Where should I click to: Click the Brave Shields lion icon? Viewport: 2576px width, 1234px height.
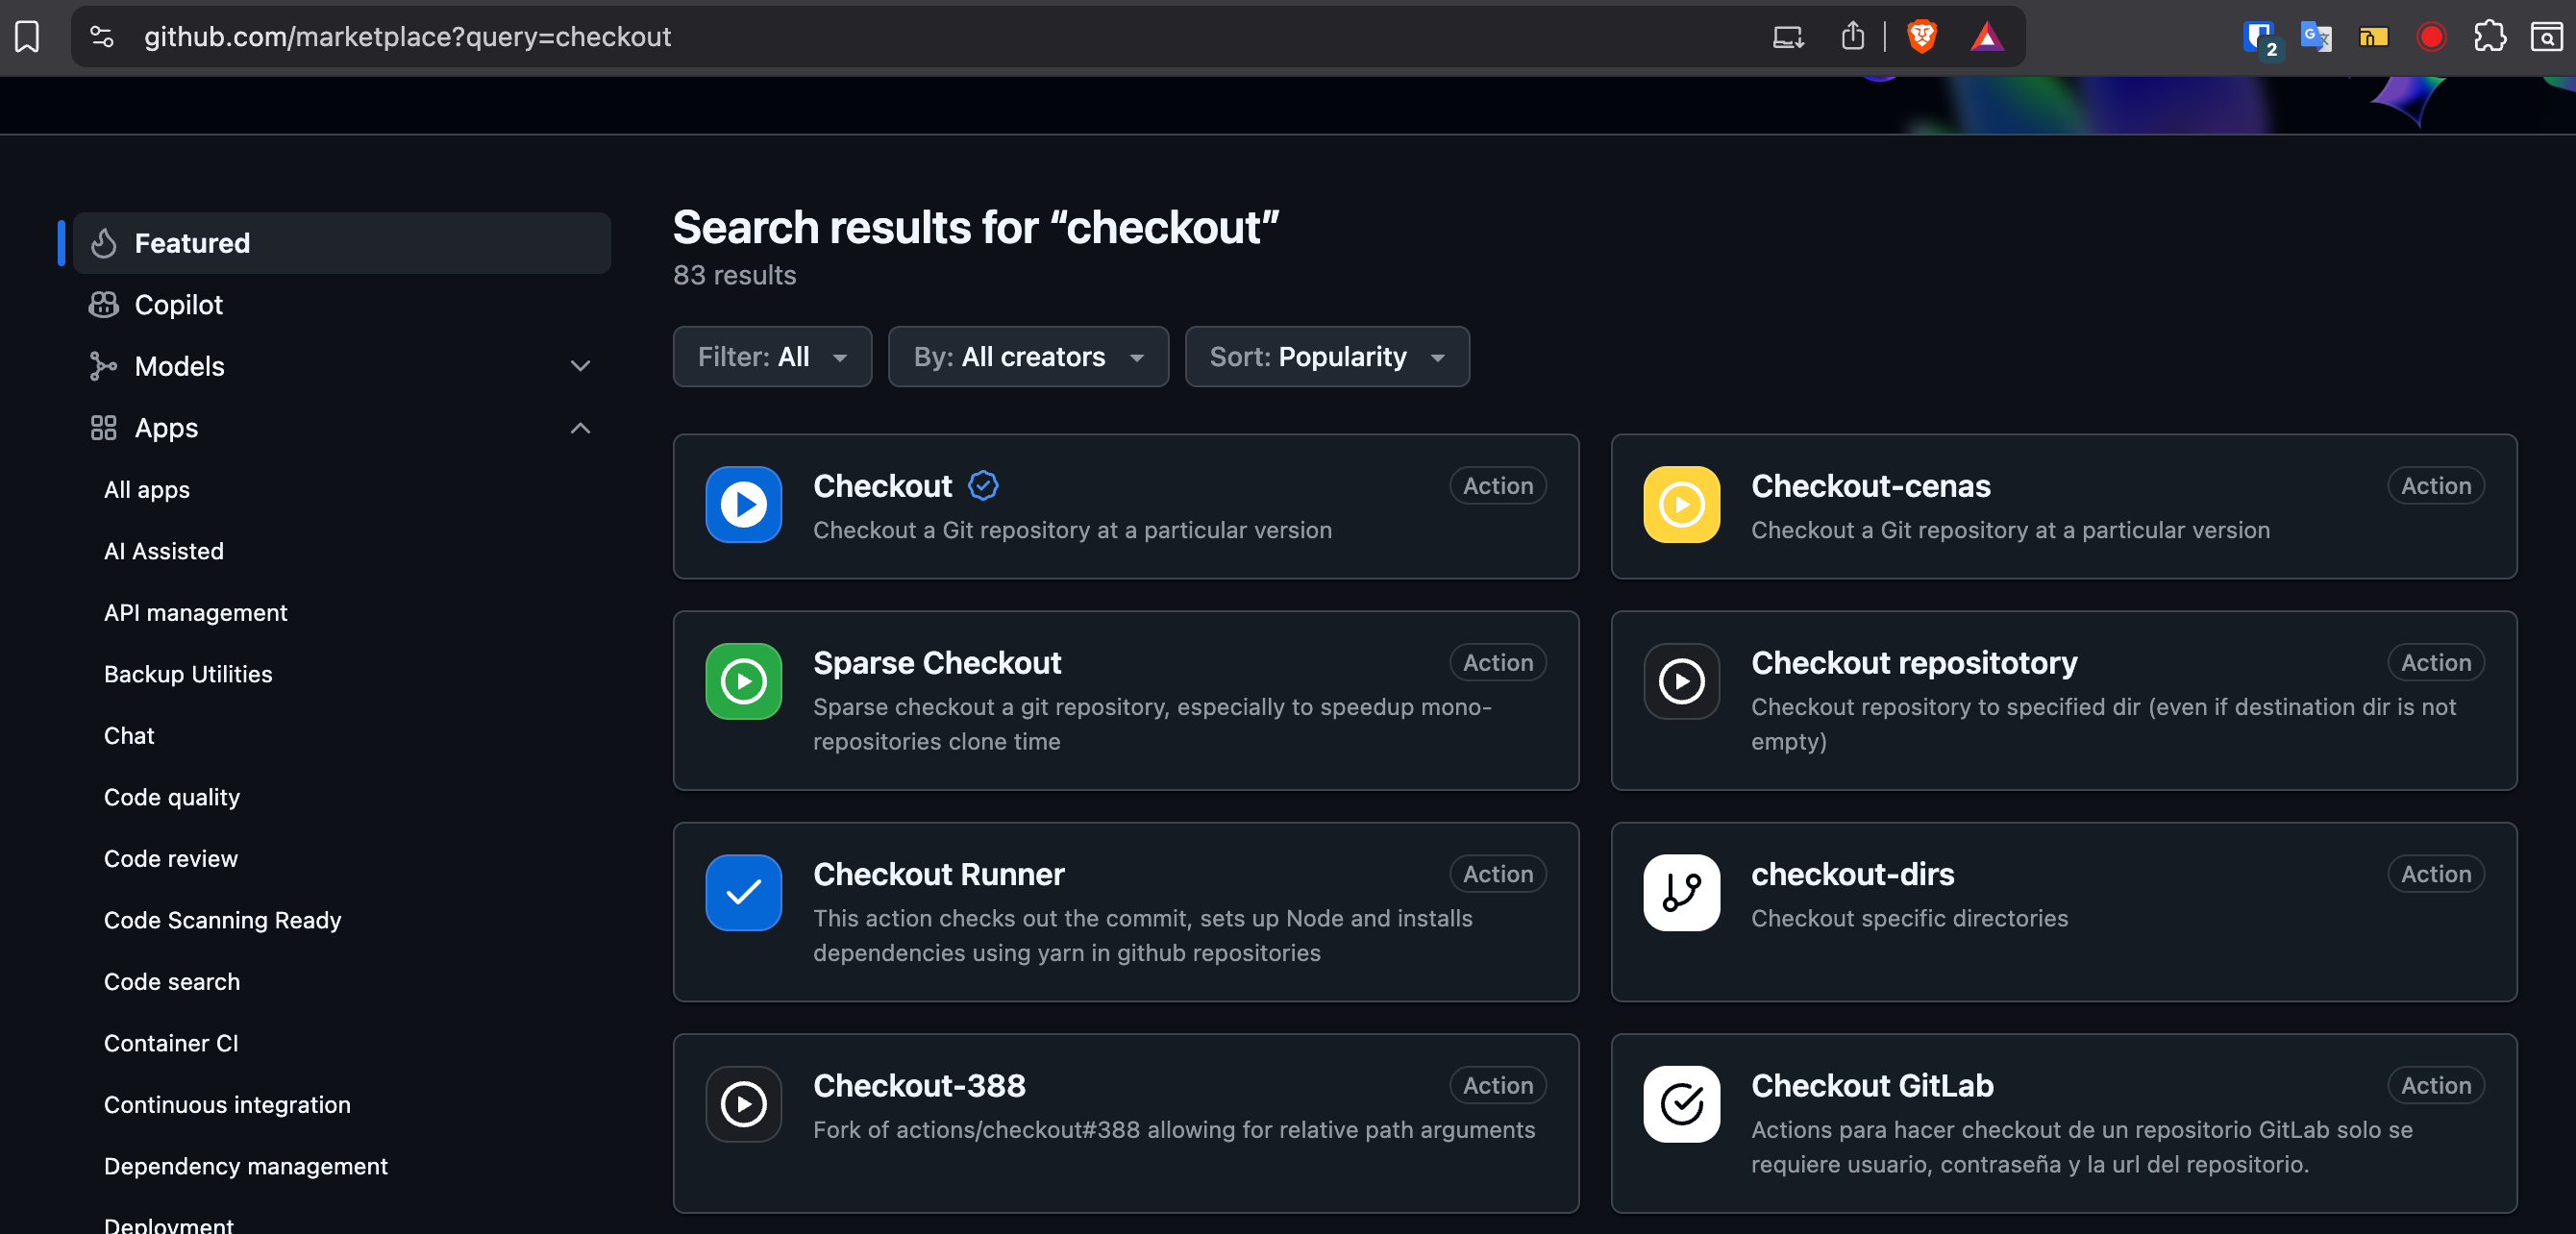point(1921,37)
